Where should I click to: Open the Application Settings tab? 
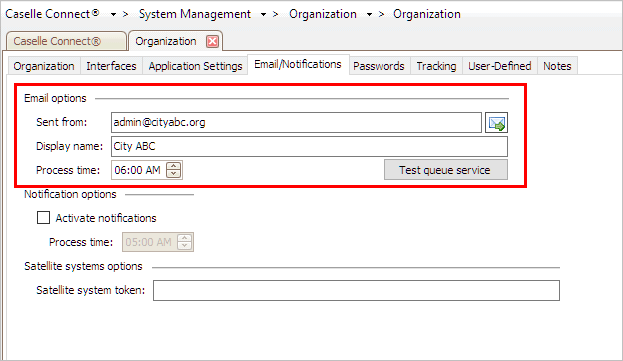tap(195, 66)
